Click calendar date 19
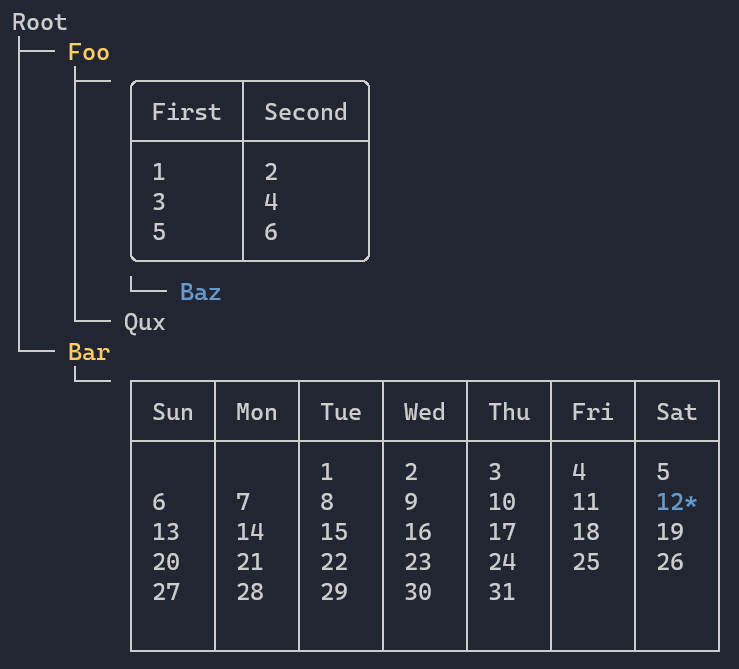Viewport: 739px width, 669px height. point(670,532)
